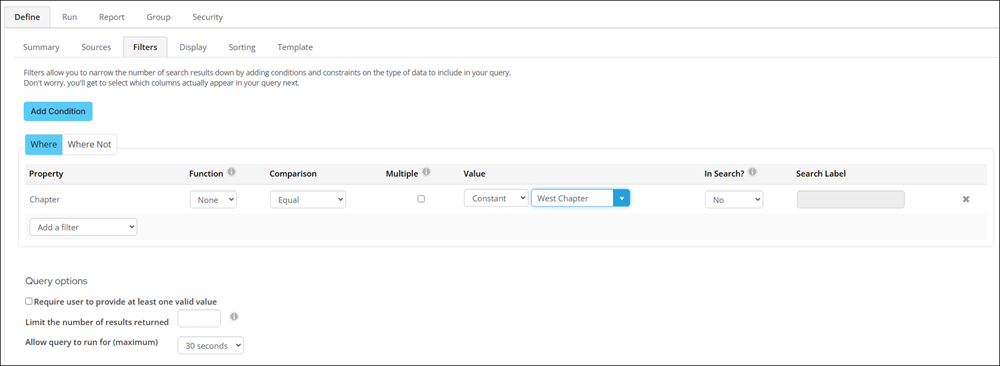Screen dimensions: 1000x366
Task: Enable Require user to provide valid value
Action: [29, 301]
